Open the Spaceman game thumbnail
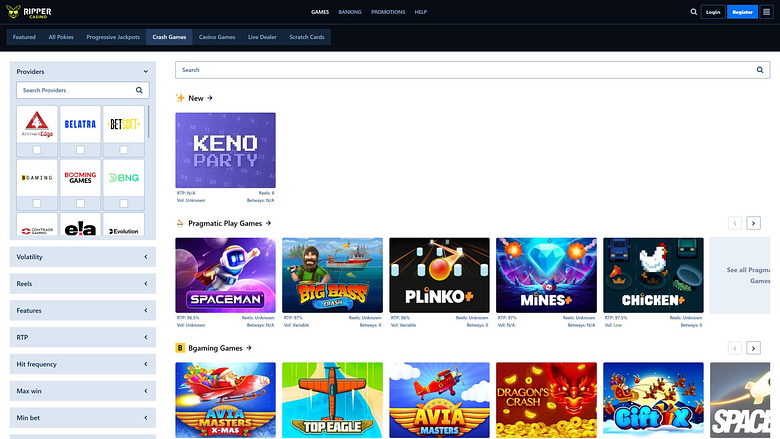Screen dimensions: 780x439 point(225,275)
